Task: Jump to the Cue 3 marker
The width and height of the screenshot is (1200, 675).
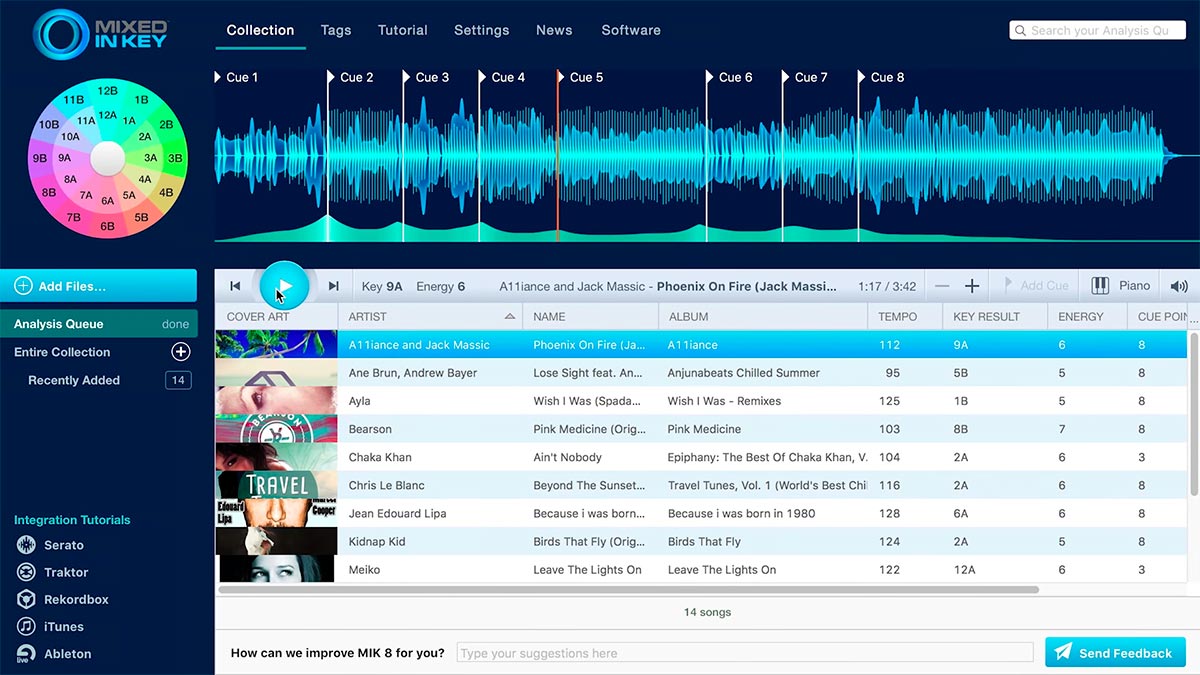Action: coord(427,77)
